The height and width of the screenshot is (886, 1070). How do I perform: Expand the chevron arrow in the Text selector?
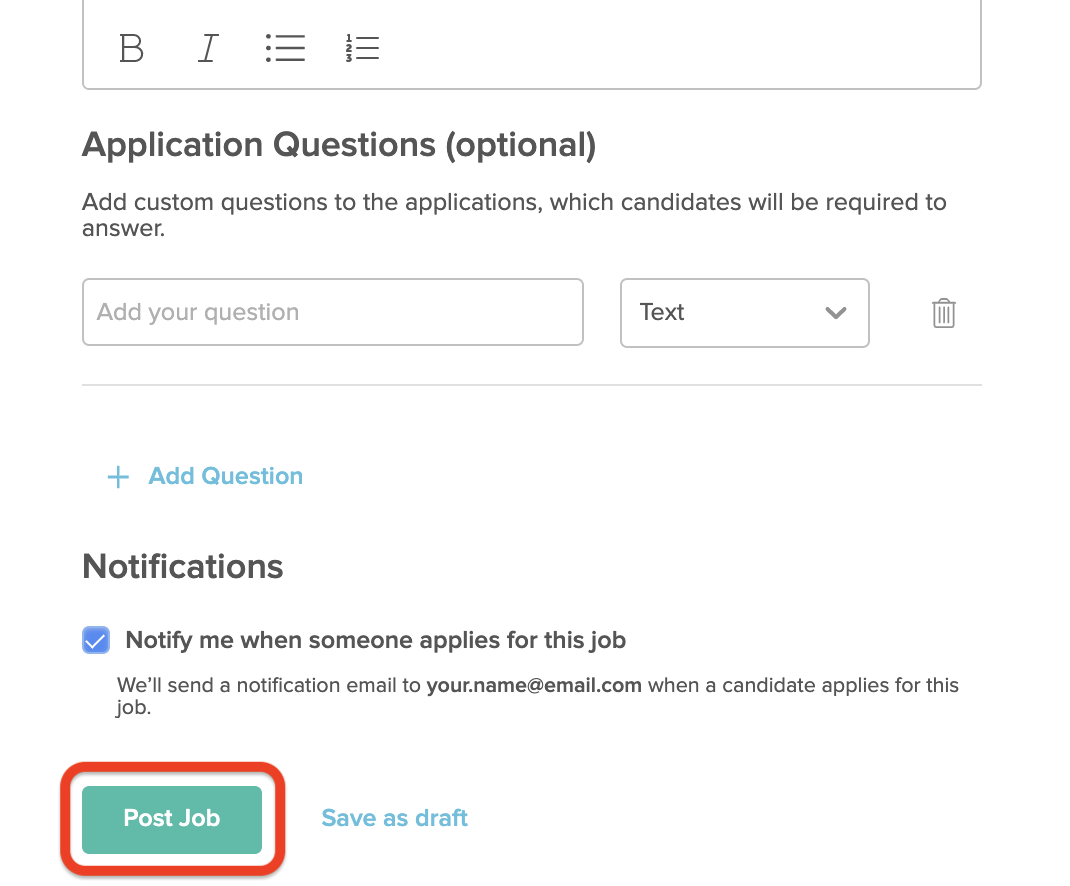point(835,313)
